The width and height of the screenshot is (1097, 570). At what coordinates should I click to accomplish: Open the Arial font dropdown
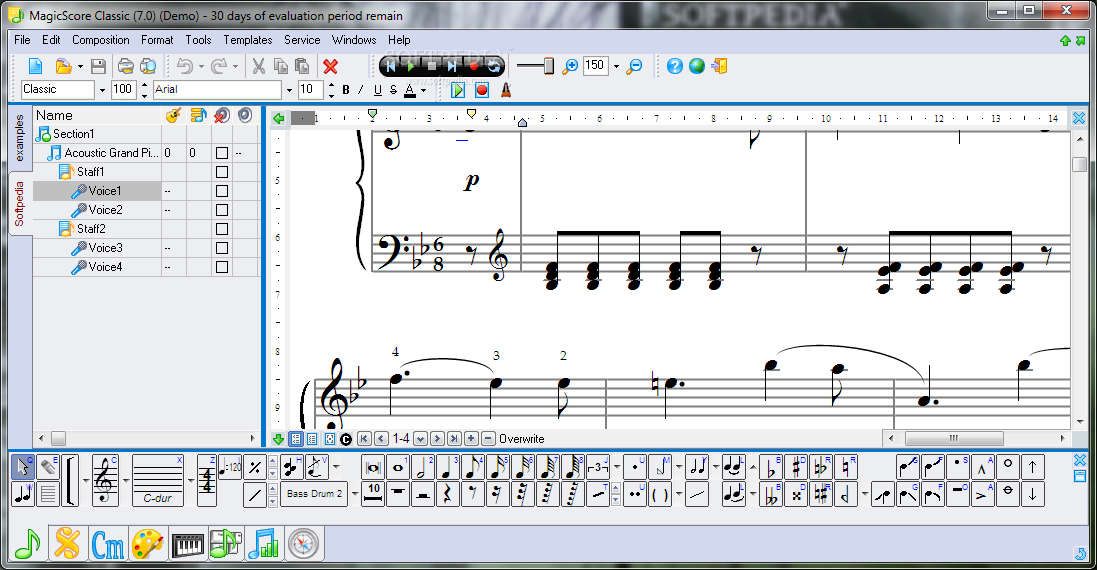coord(289,90)
